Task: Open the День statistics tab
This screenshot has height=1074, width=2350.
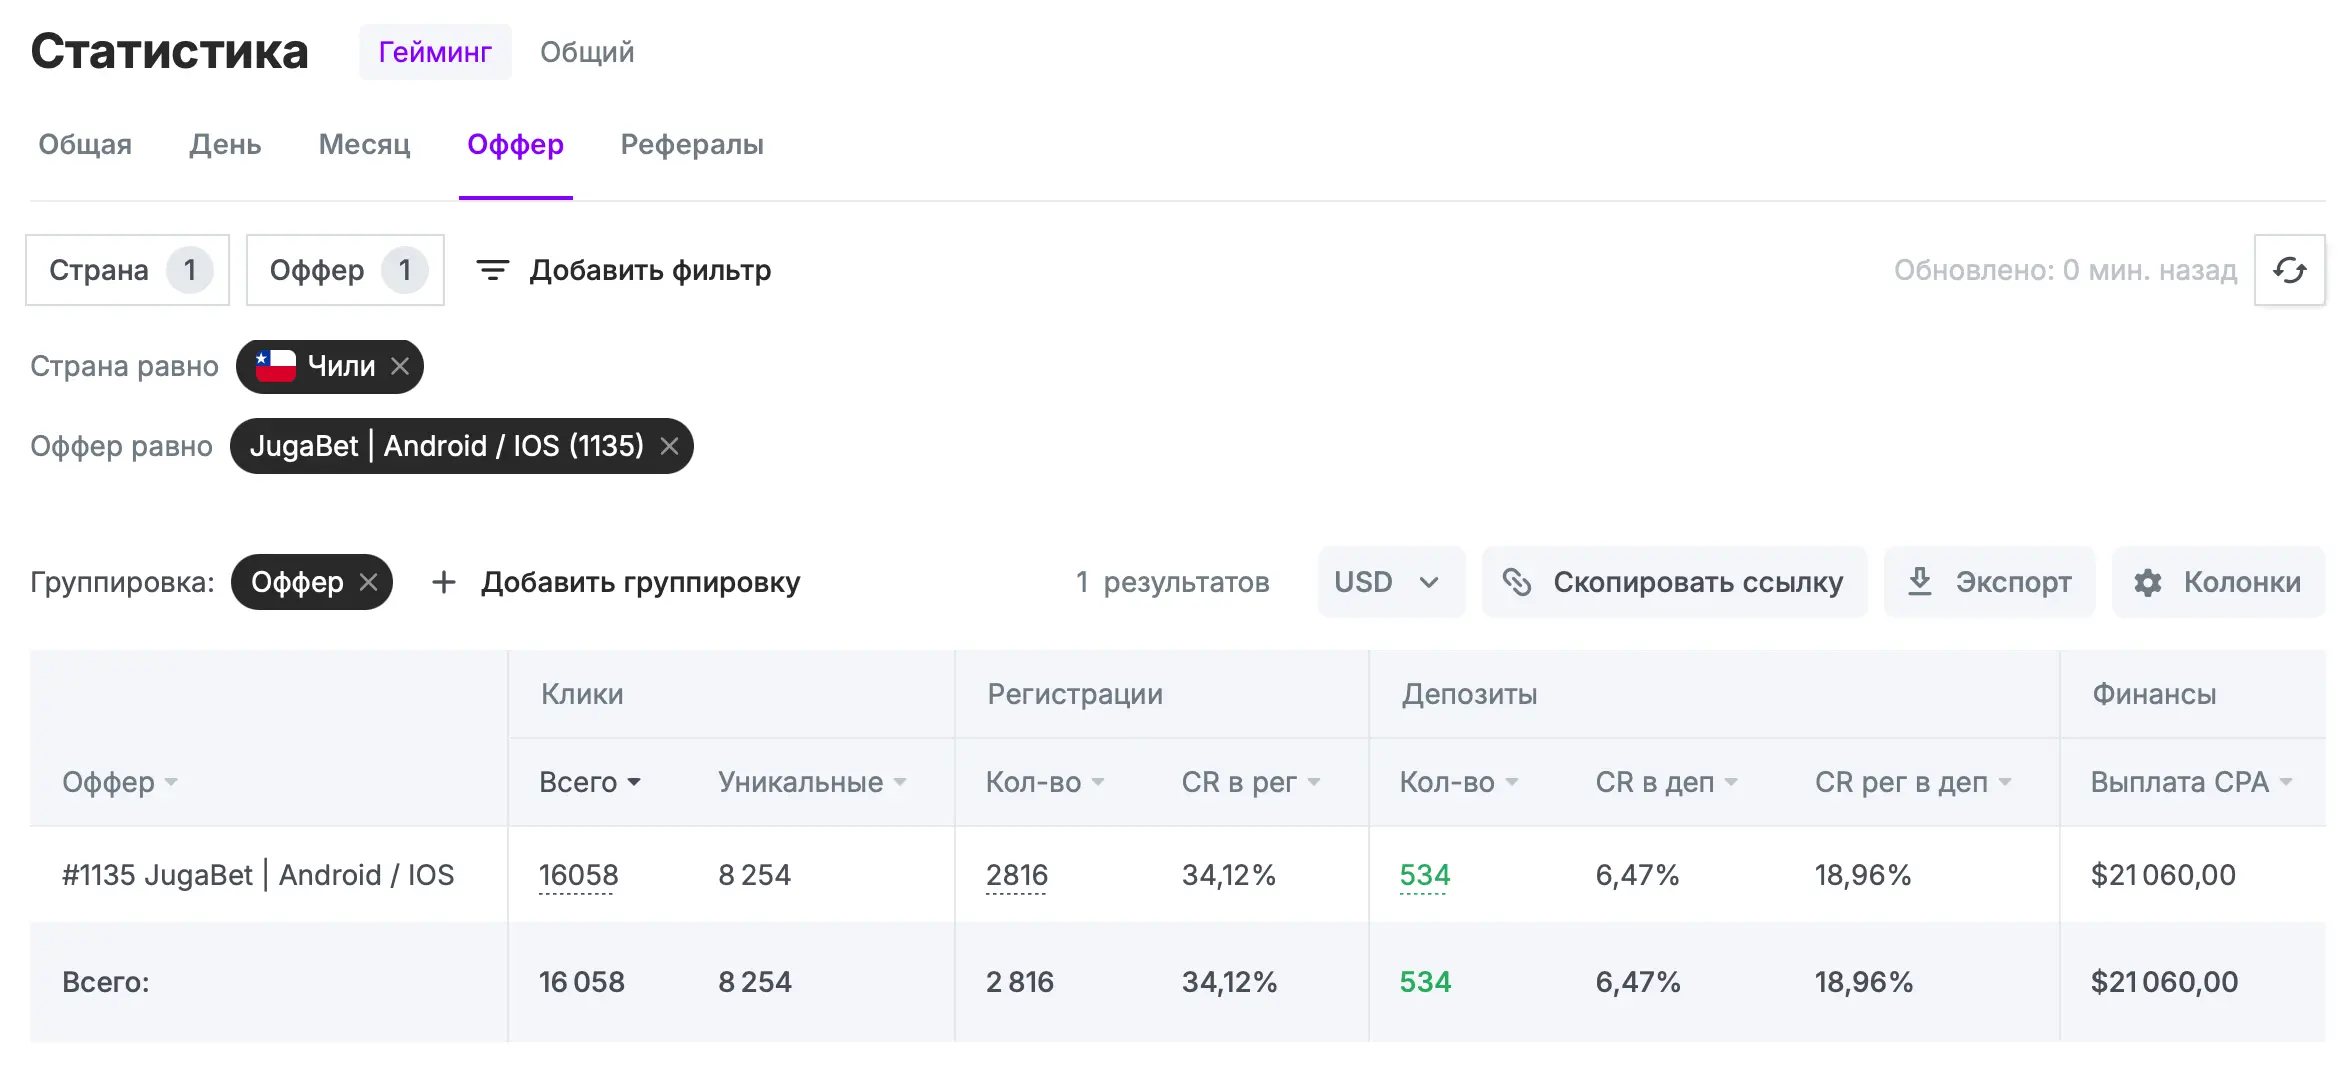Action: click(x=225, y=144)
